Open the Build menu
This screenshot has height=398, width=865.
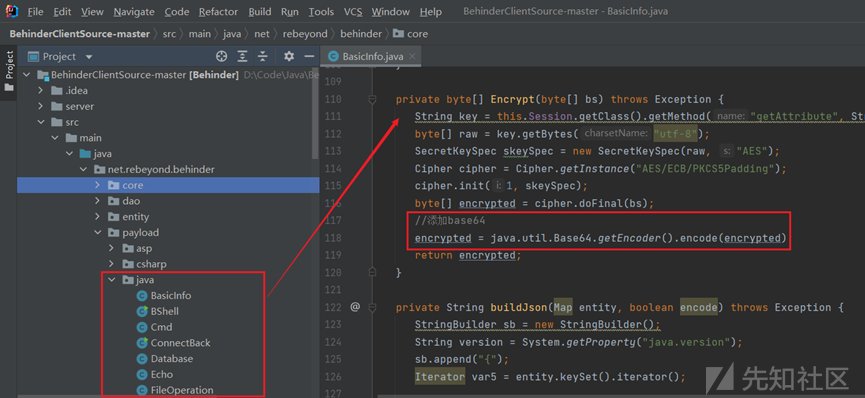(x=259, y=12)
